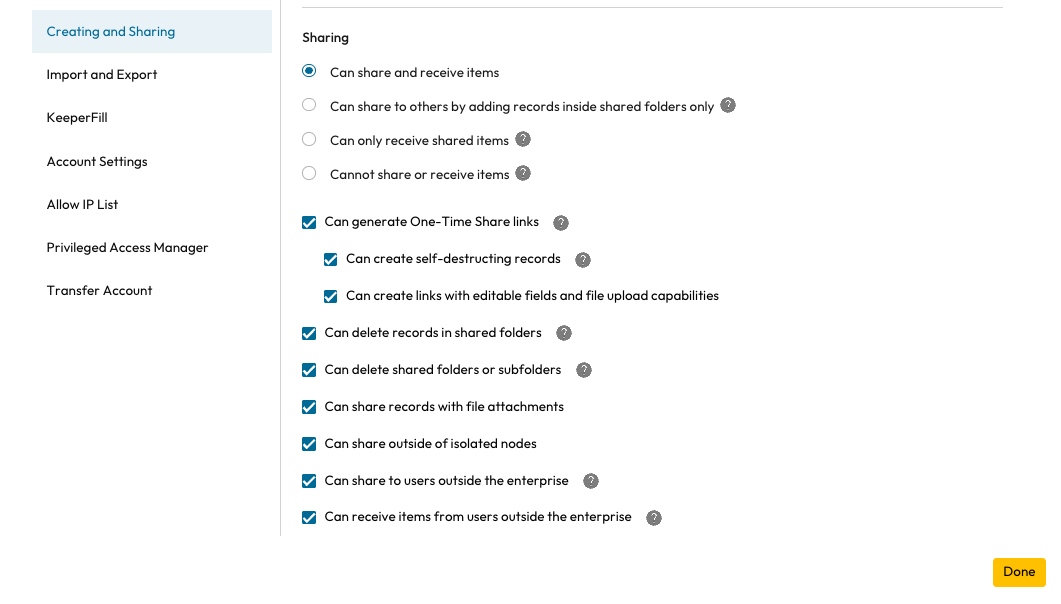This screenshot has height=604, width=1061.
Task: Open help for delete shared folders or subfolders
Action: 584,370
